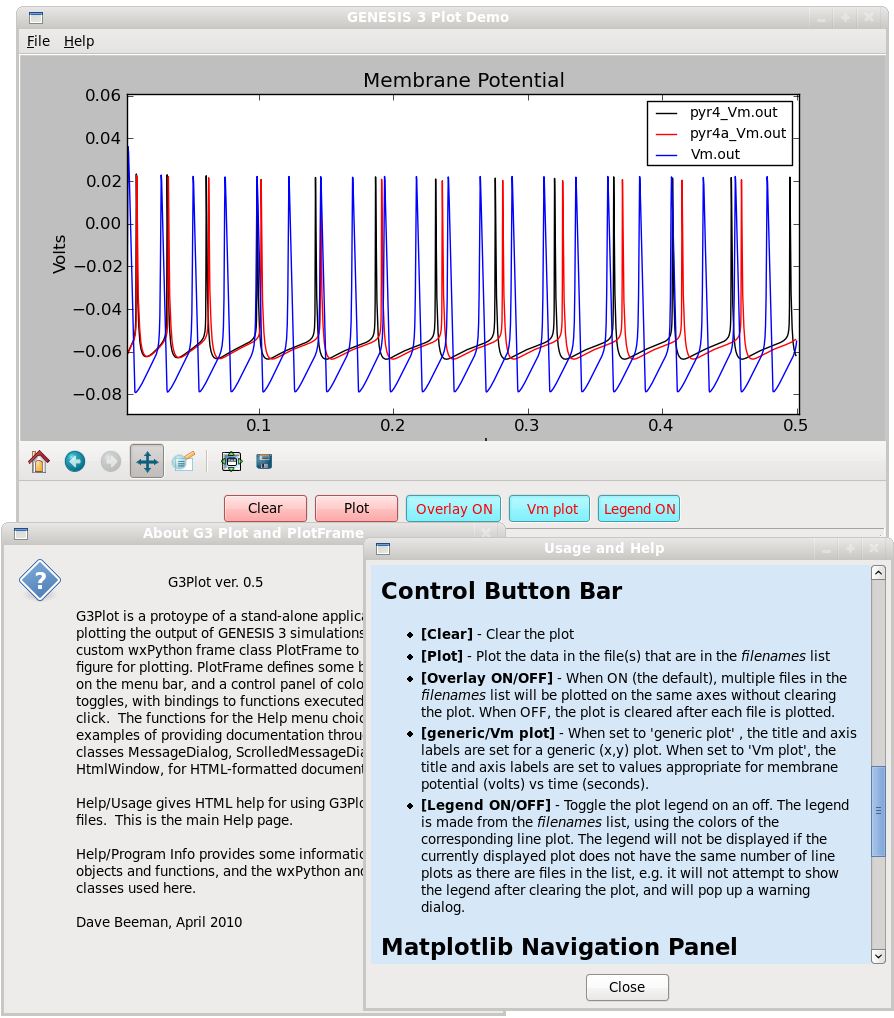
Task: Toggle the Vm plot button
Action: click(x=550, y=508)
